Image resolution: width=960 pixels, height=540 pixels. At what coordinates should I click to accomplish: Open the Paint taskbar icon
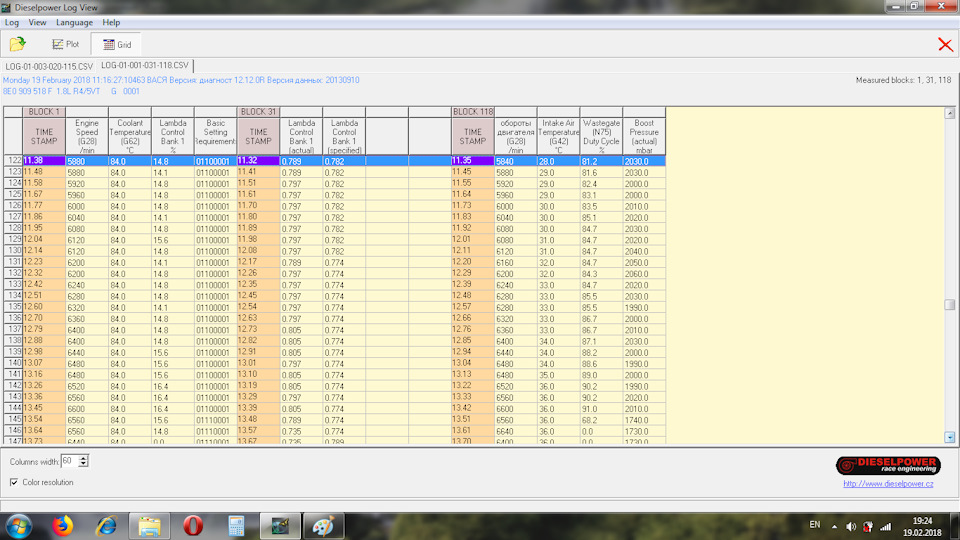coord(323,526)
